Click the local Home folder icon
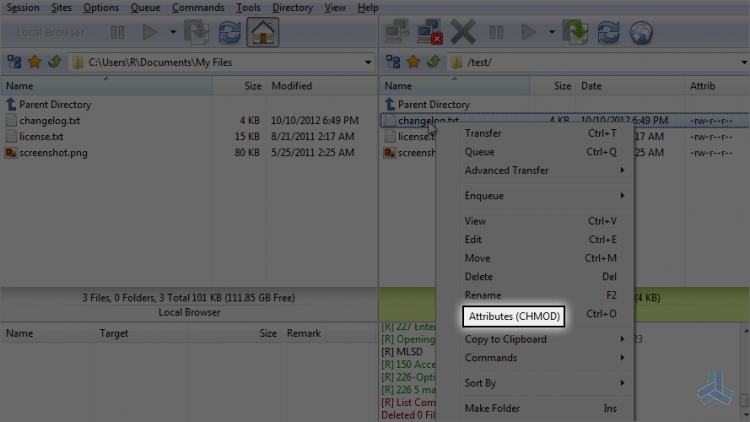This screenshot has height=422, width=750. tap(263, 33)
